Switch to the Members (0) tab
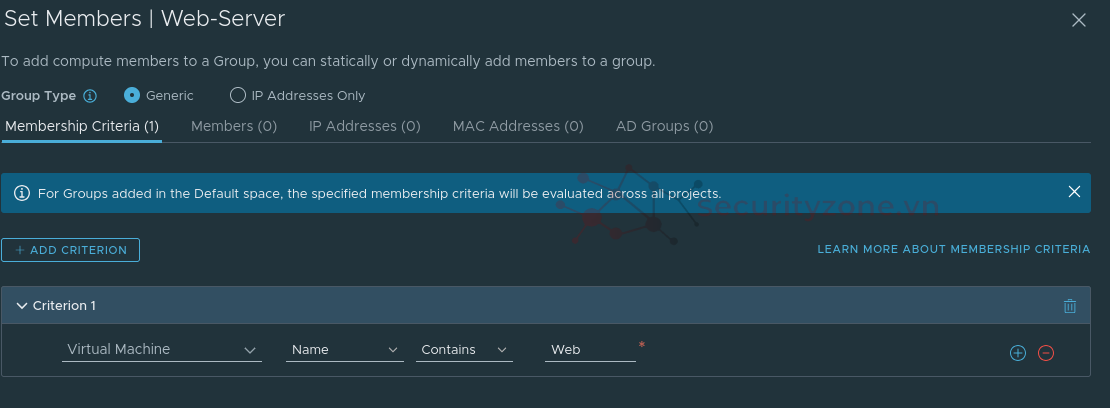 click(234, 126)
